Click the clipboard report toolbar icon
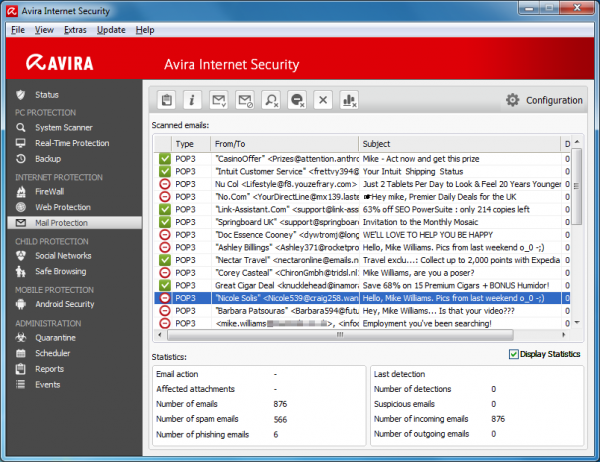 pyautogui.click(x=166, y=100)
